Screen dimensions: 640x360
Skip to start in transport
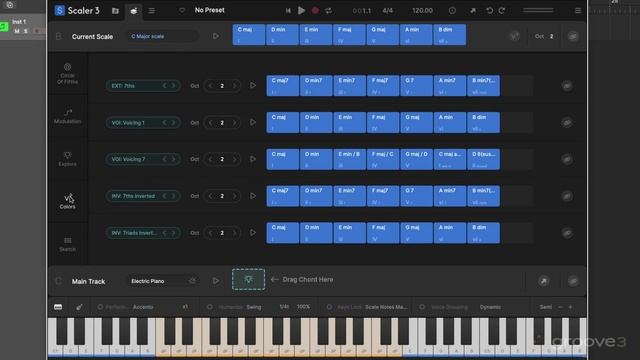(x=288, y=11)
